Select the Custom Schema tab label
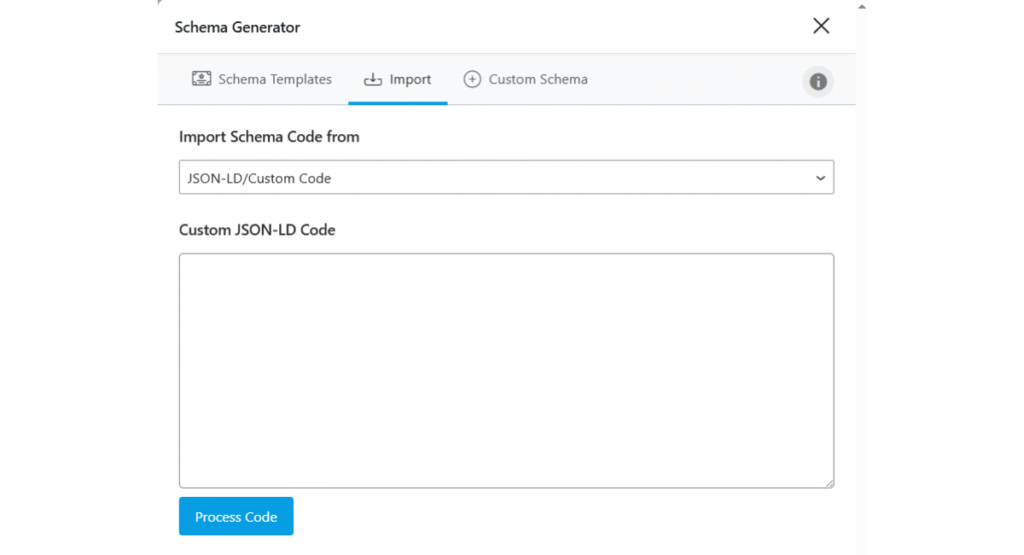This screenshot has height=555, width=1024. (538, 79)
